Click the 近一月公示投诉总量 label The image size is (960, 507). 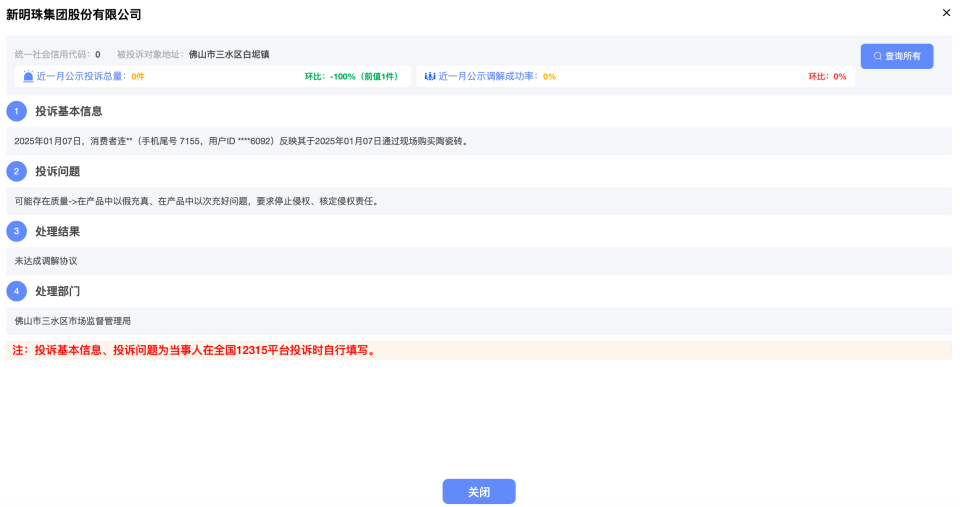[x=82, y=77]
